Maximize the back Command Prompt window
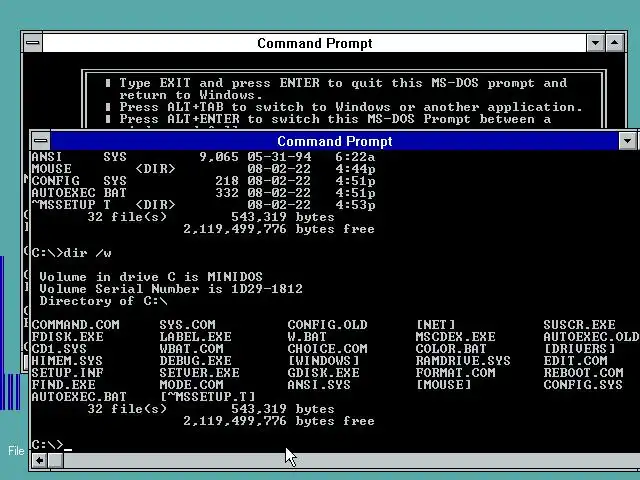The image size is (640, 480). (615, 43)
